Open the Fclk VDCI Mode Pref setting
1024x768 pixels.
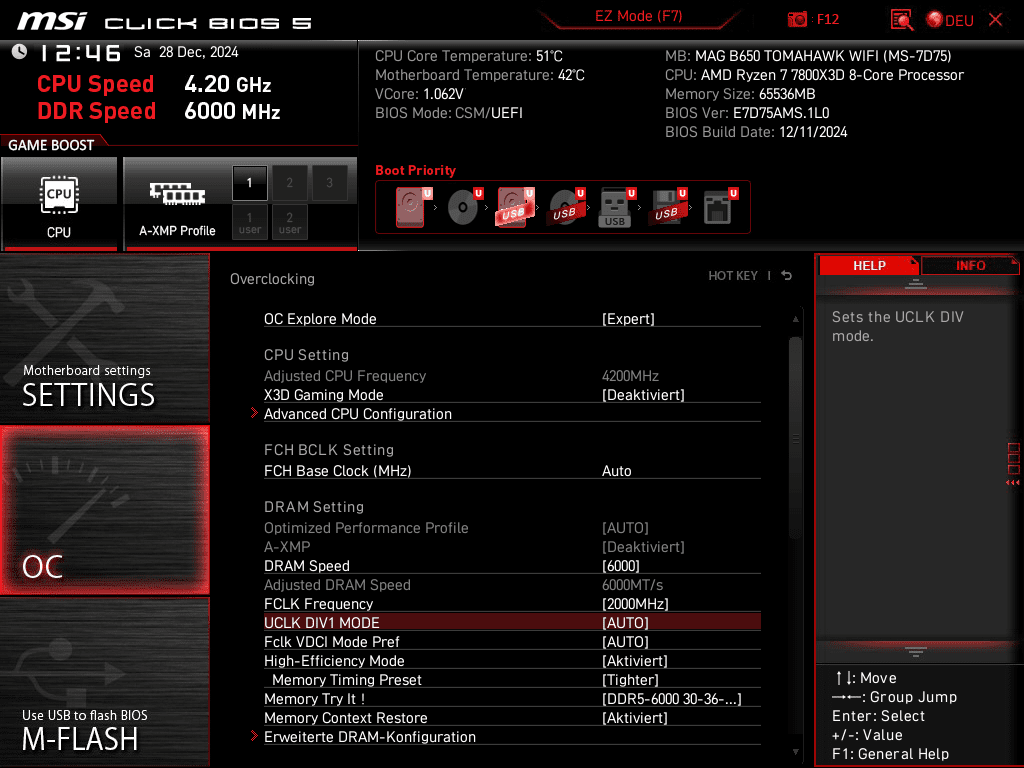512,641
